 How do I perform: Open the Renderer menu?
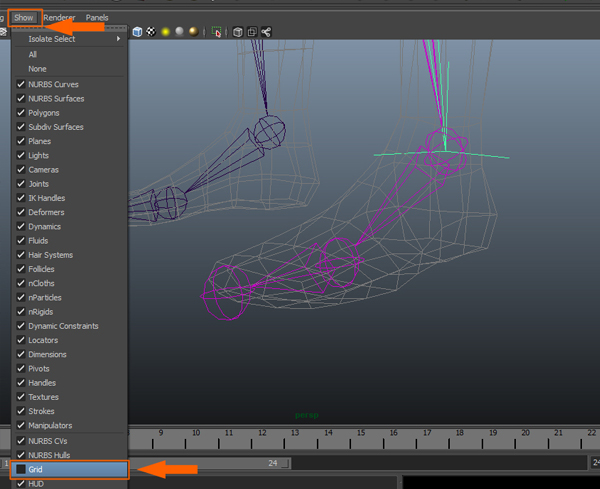click(59, 18)
